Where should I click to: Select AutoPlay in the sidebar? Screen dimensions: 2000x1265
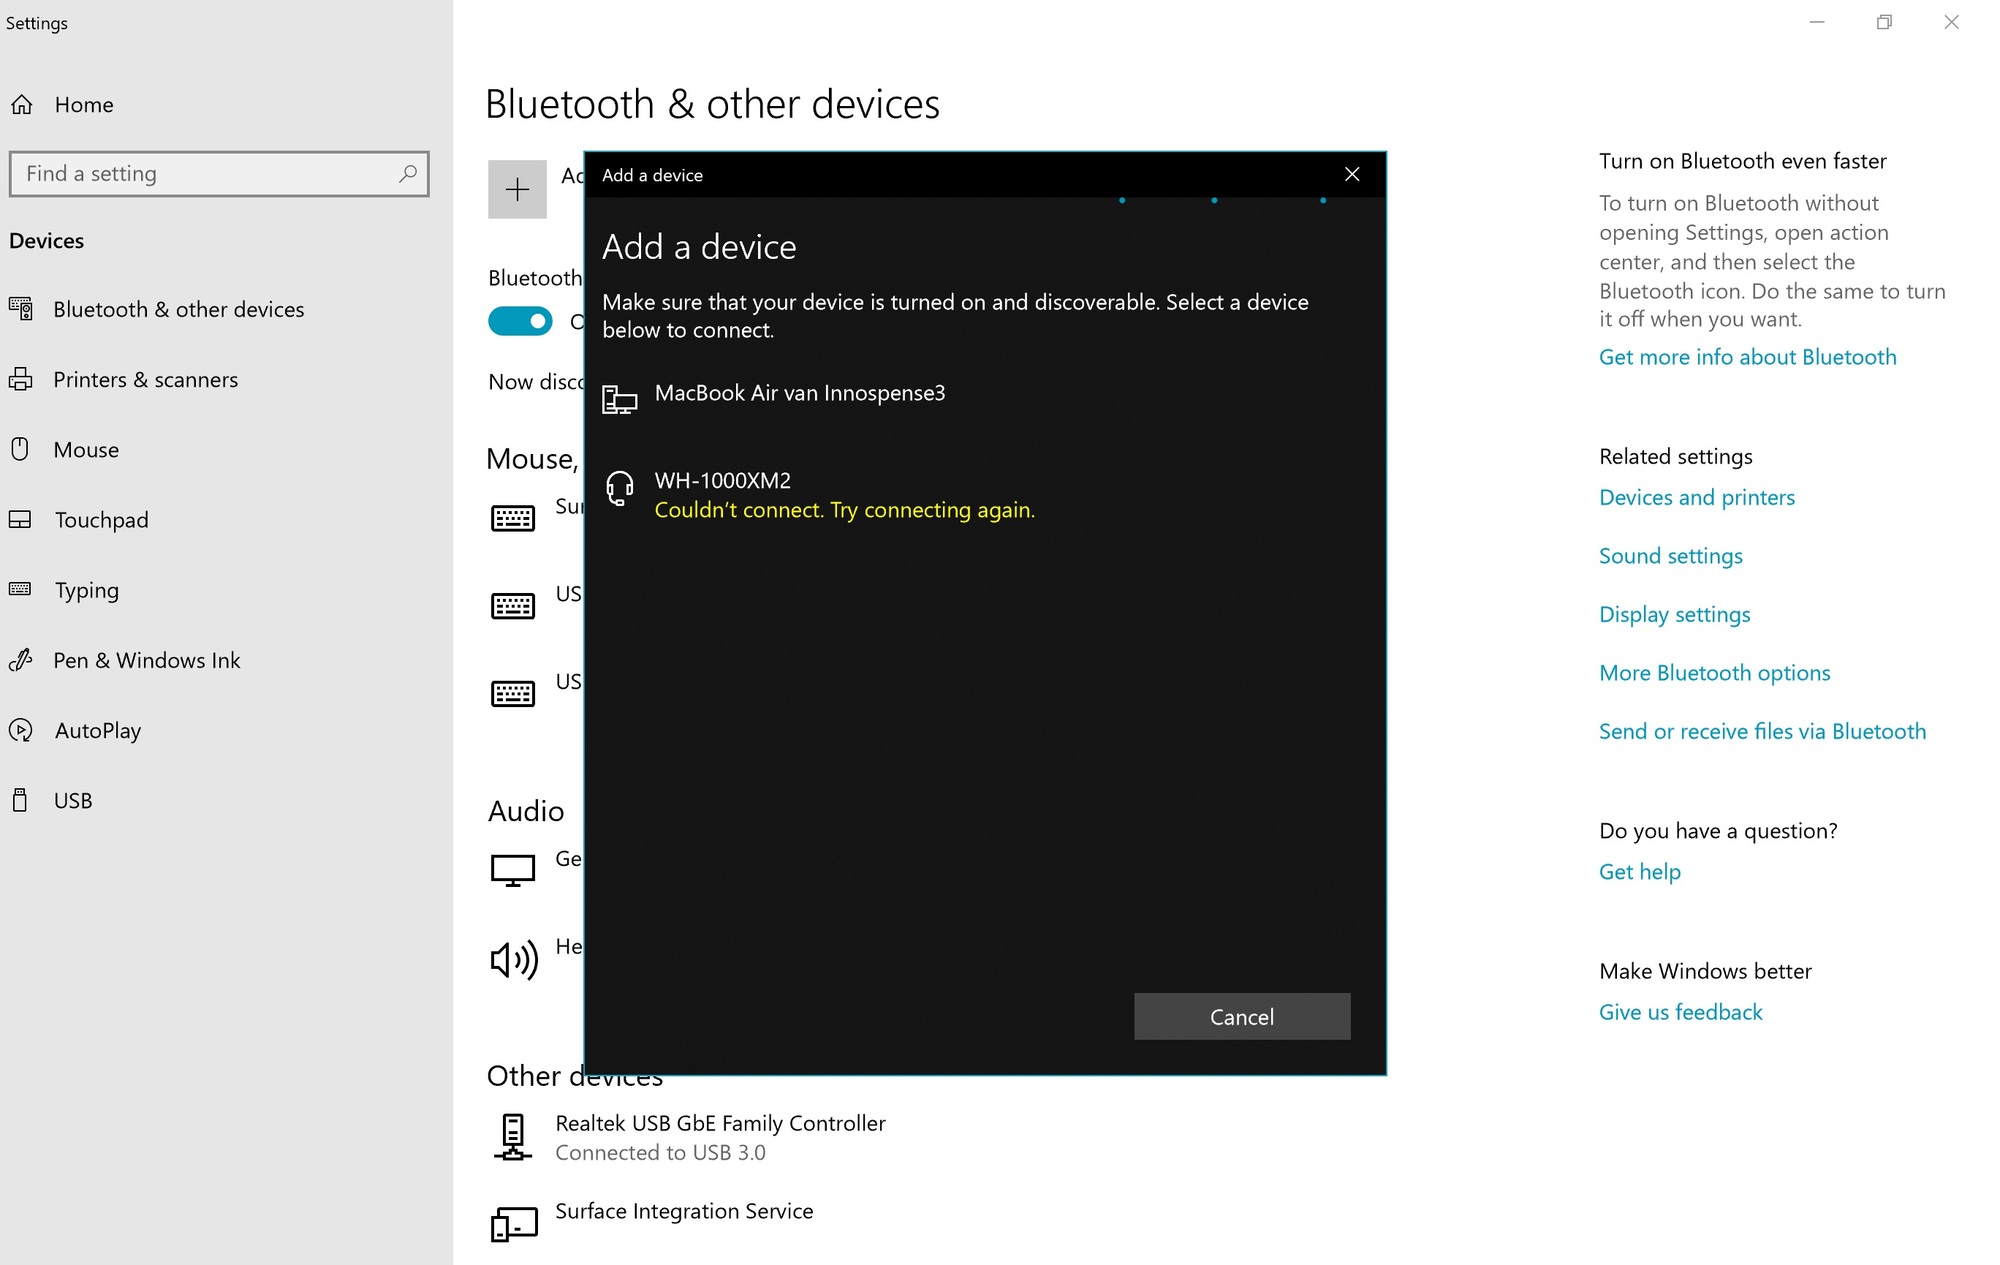98,730
